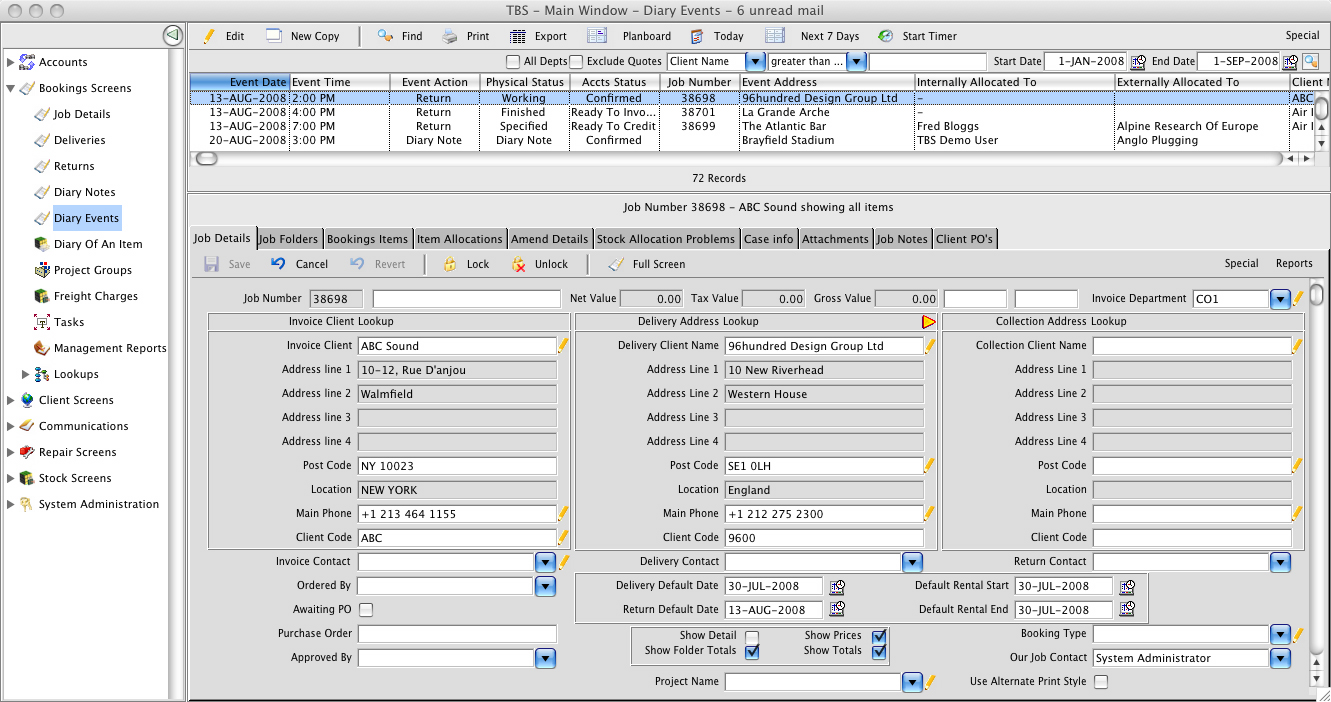The image size is (1331, 702).
Task: Click the pencil icon beside Invoice Client
Action: (x=563, y=346)
